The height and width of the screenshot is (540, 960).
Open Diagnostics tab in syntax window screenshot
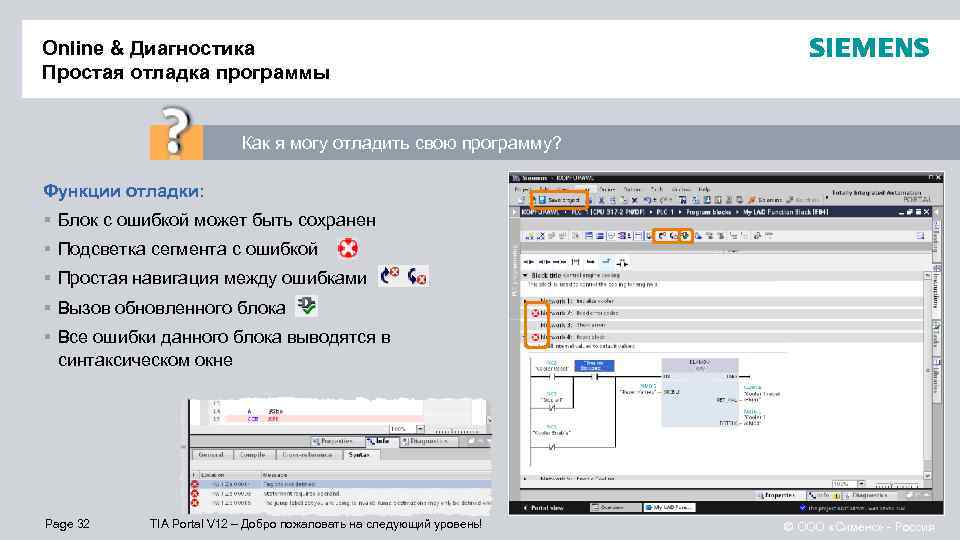[429, 441]
